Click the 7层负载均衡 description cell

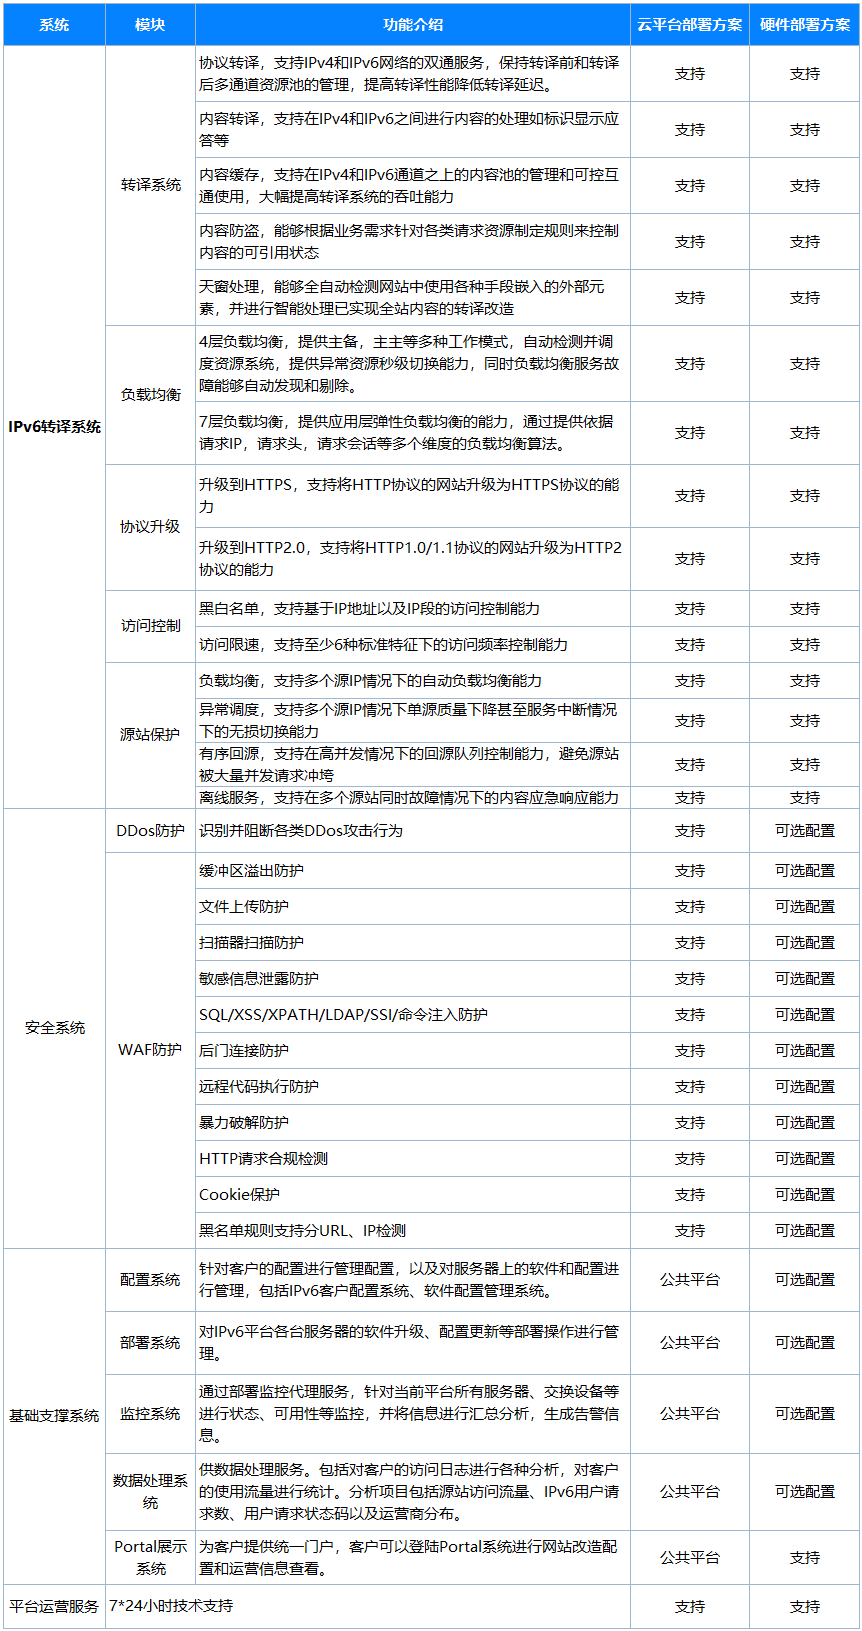pos(413,433)
